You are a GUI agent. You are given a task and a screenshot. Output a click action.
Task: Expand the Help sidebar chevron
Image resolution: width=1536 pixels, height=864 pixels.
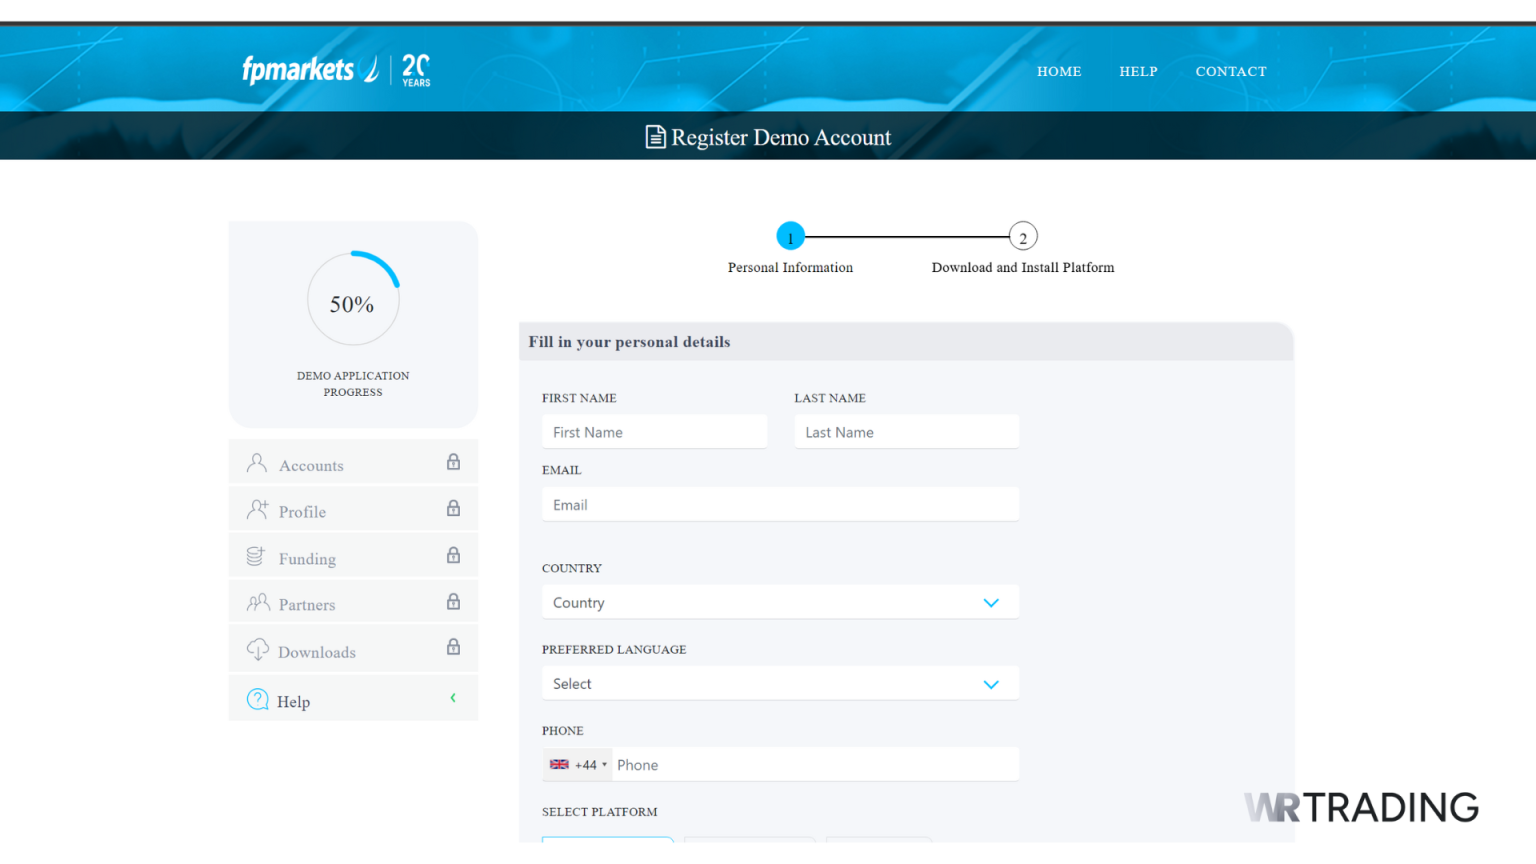(x=453, y=698)
